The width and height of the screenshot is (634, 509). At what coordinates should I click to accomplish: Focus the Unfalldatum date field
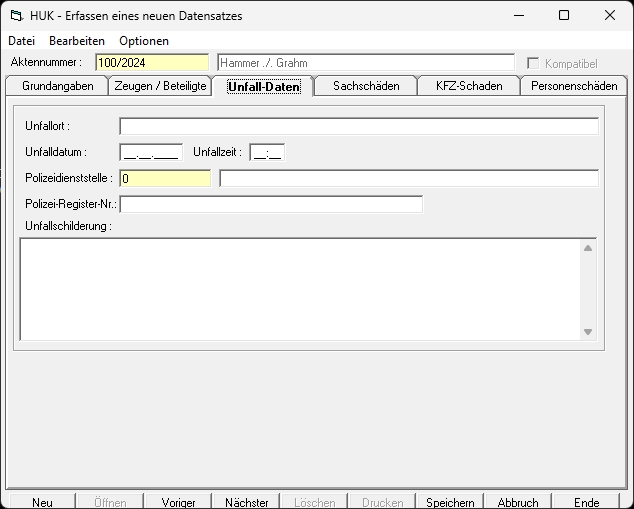150,152
